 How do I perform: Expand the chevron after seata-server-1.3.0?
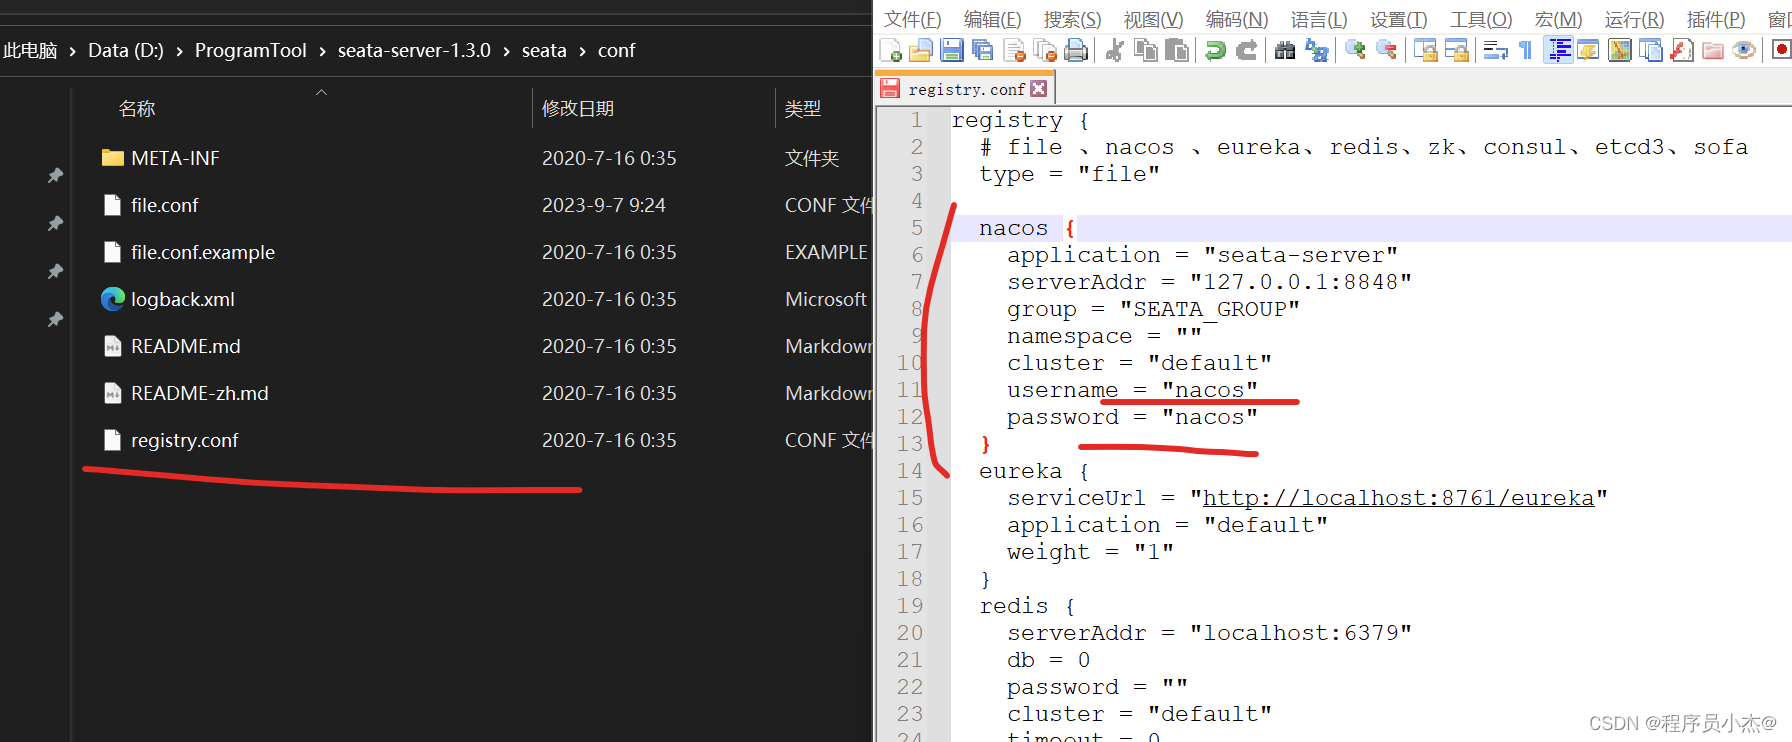(506, 51)
